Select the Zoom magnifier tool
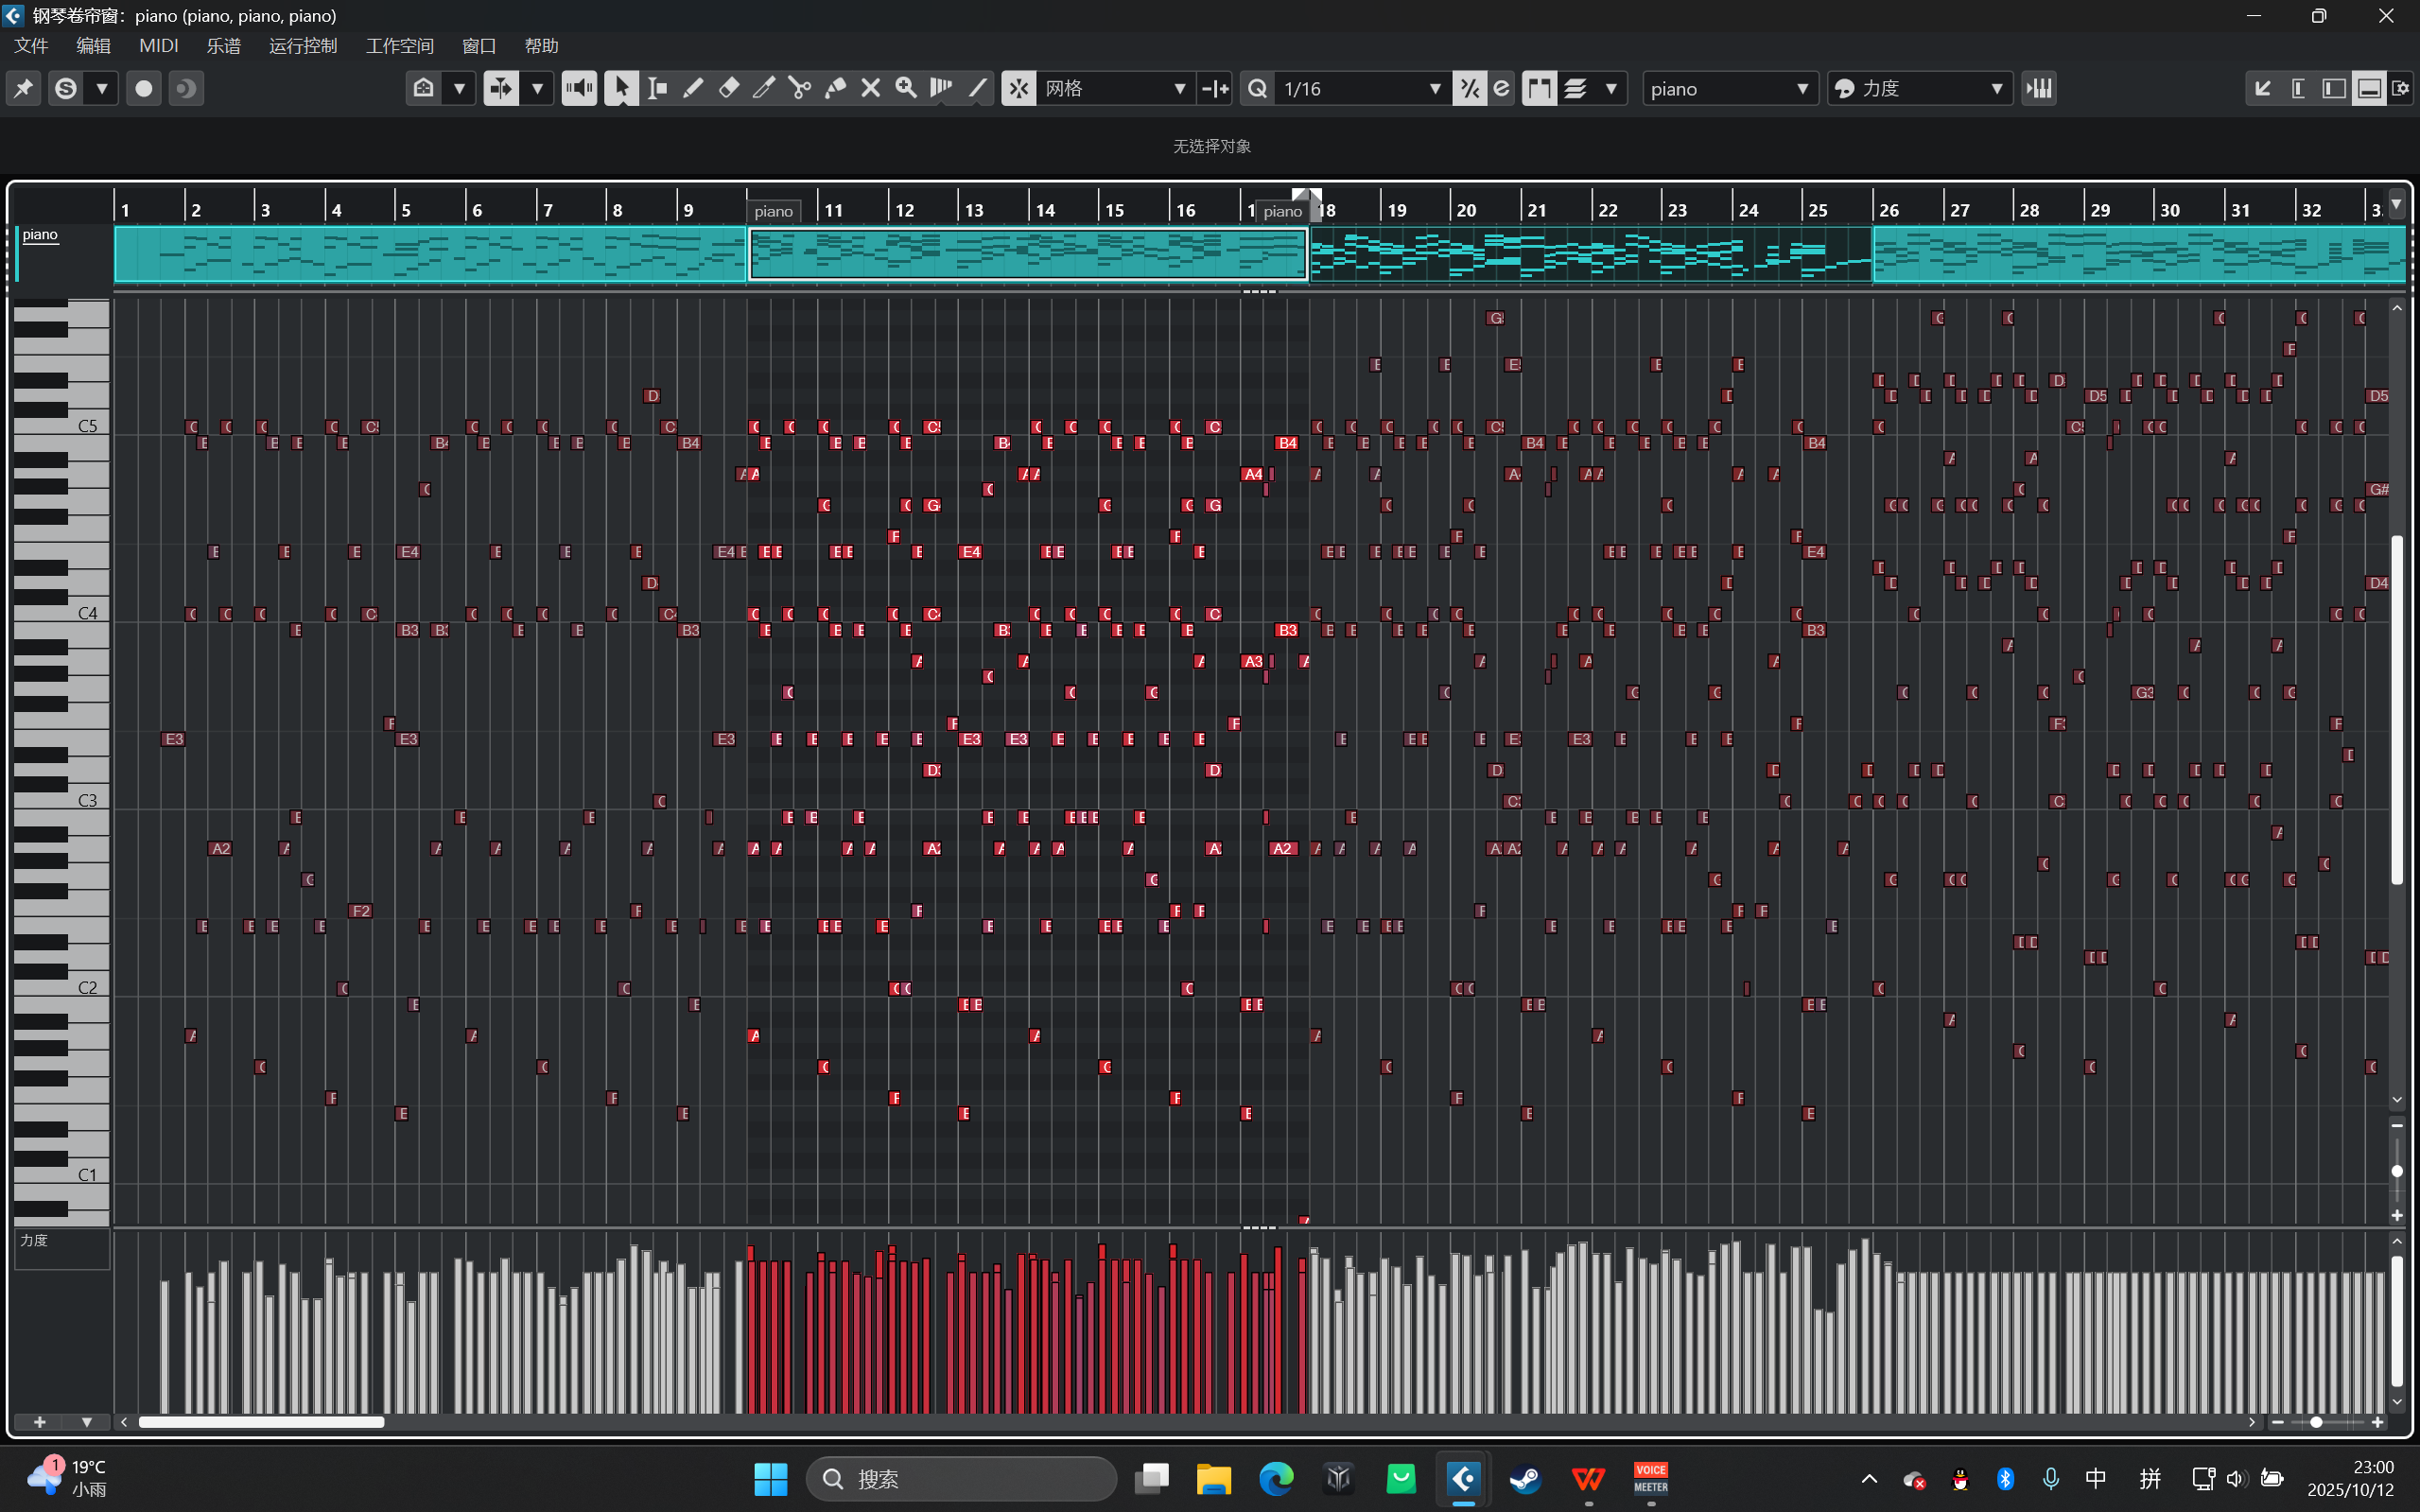 tap(906, 88)
